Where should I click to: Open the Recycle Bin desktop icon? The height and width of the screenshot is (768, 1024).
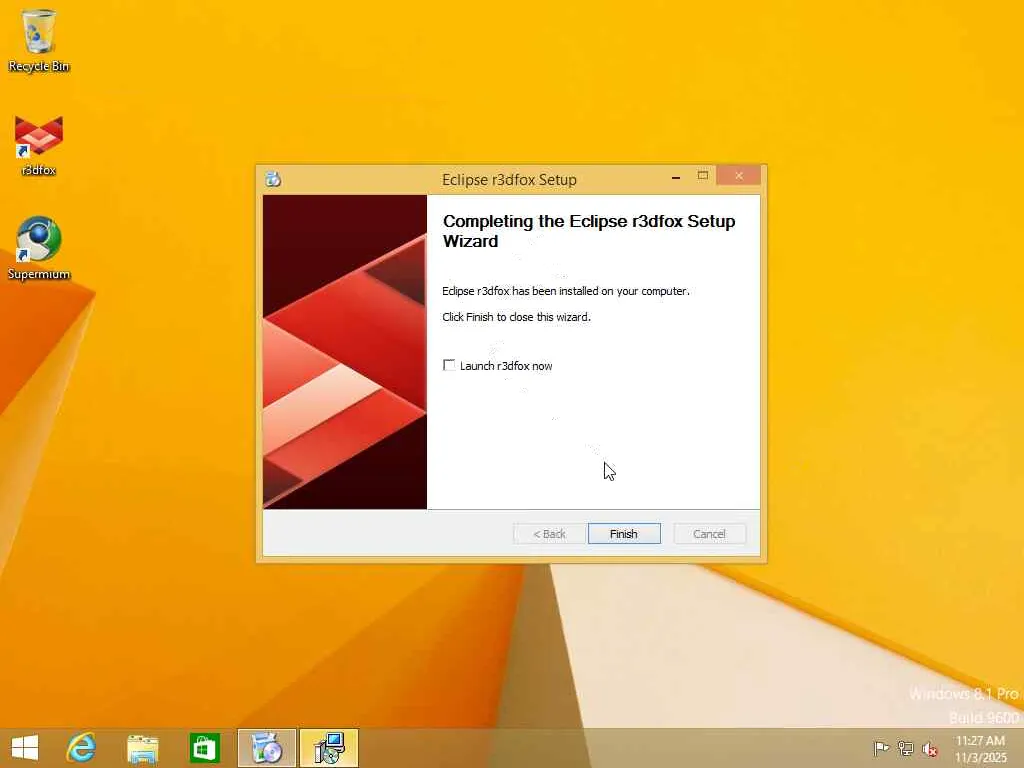coord(39,40)
